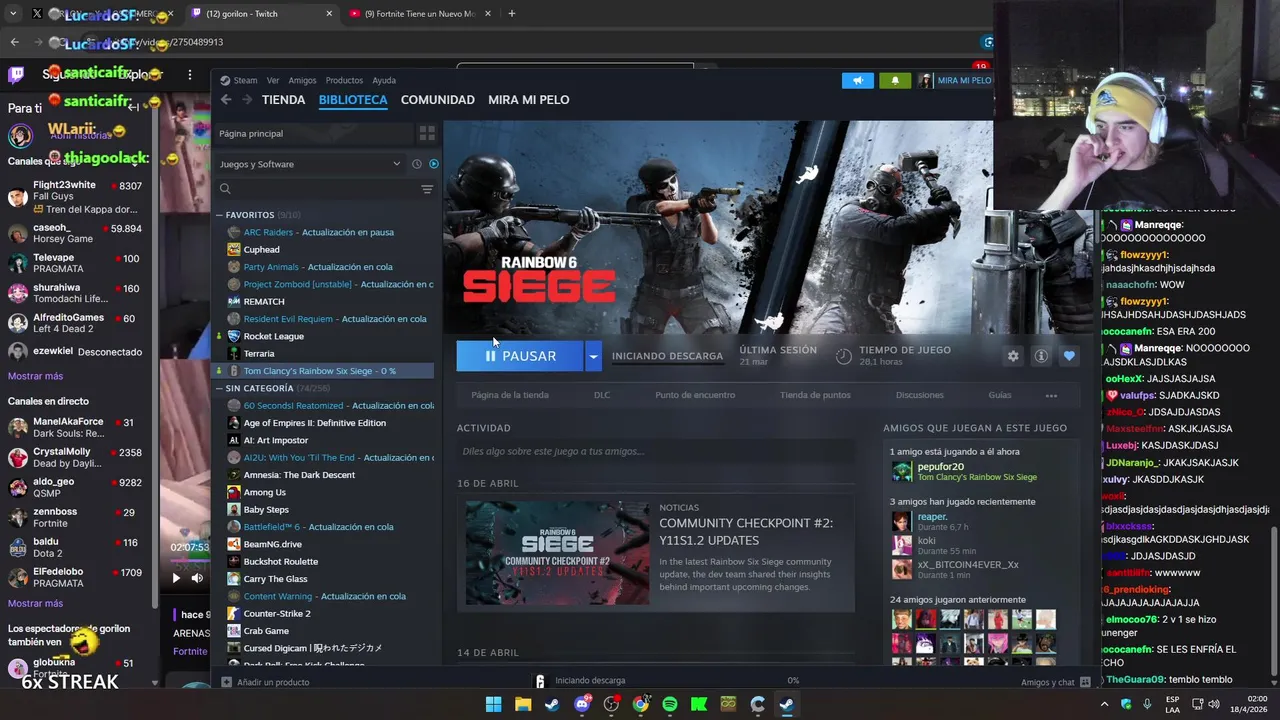Open the Steam menu

[239, 80]
